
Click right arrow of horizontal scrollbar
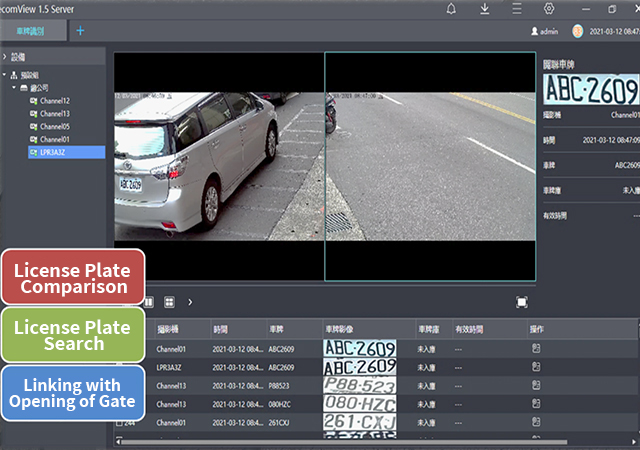point(634,442)
